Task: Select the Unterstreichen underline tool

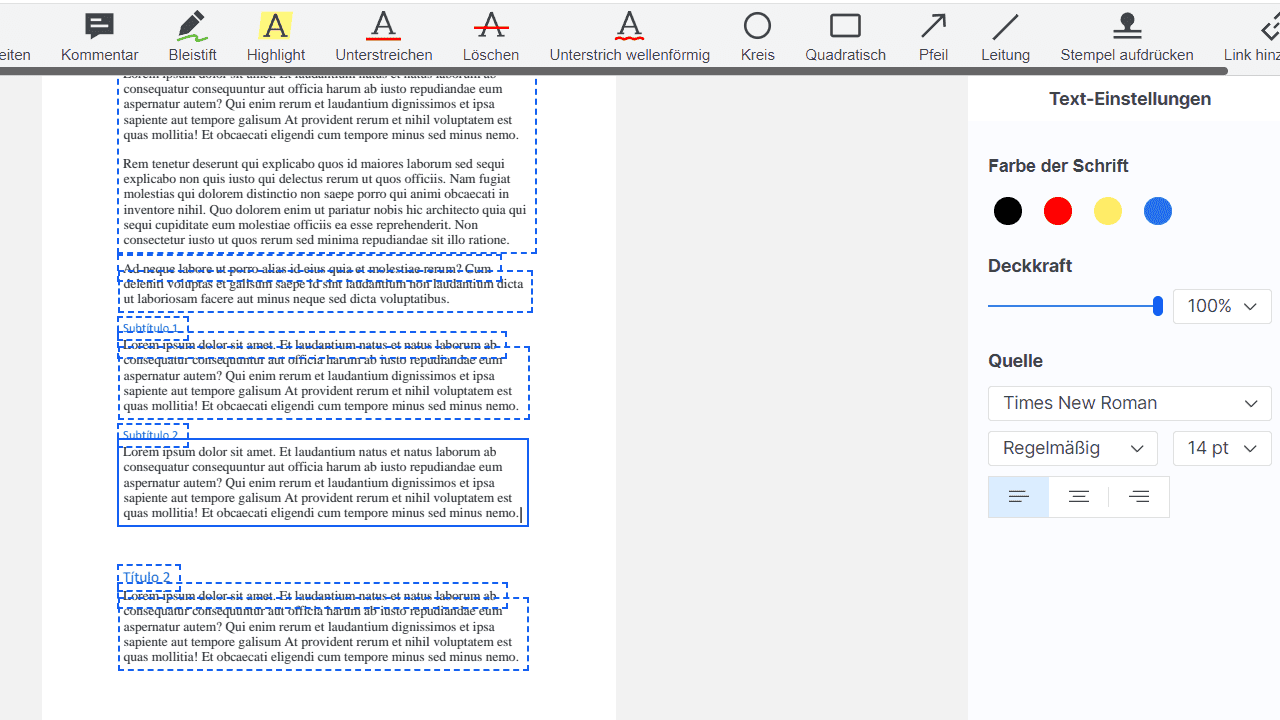Action: (x=383, y=37)
